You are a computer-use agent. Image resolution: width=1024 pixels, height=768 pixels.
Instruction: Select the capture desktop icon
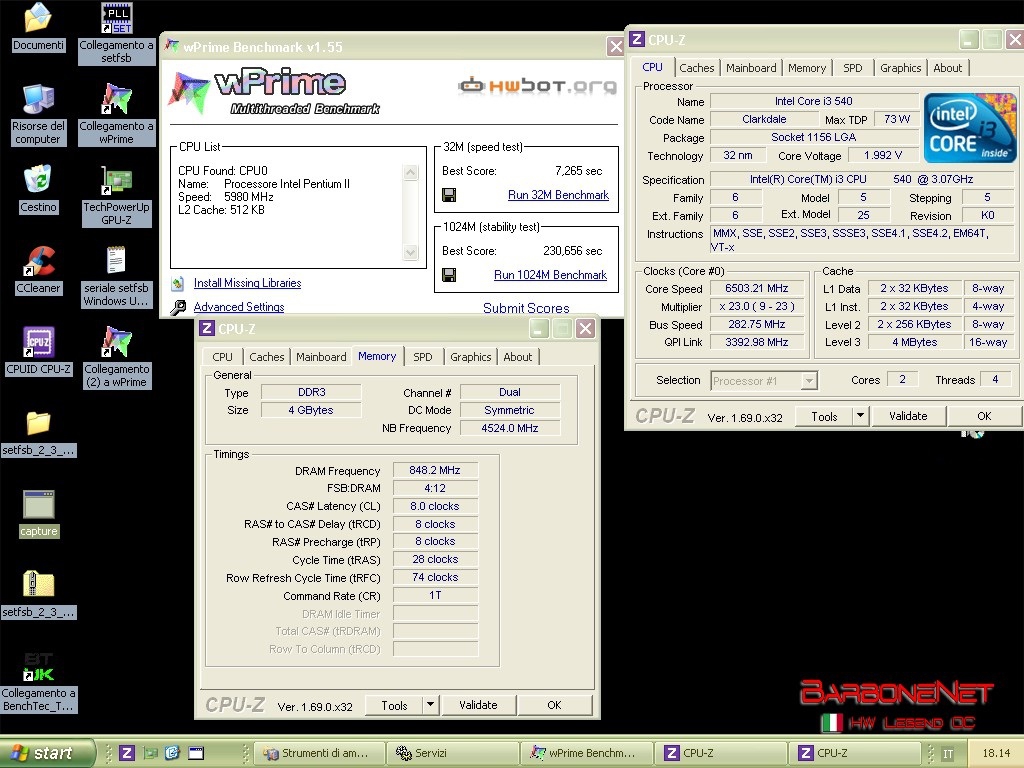tap(39, 505)
